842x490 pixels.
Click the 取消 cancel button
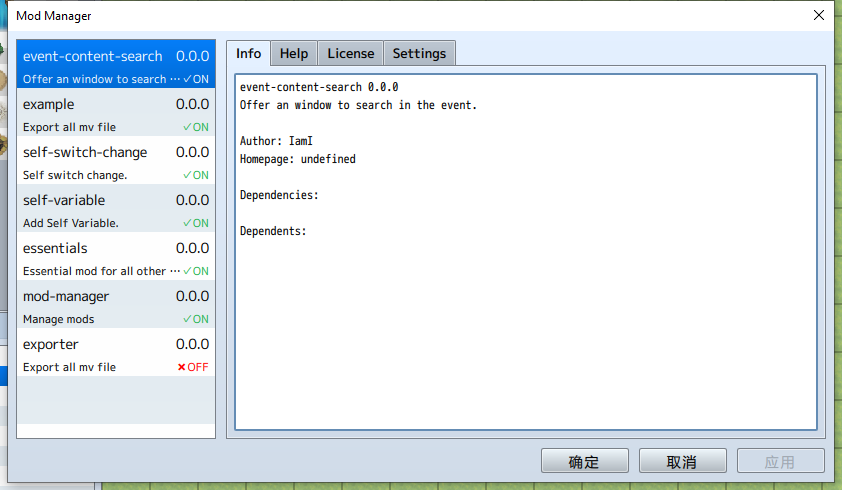coord(683,461)
